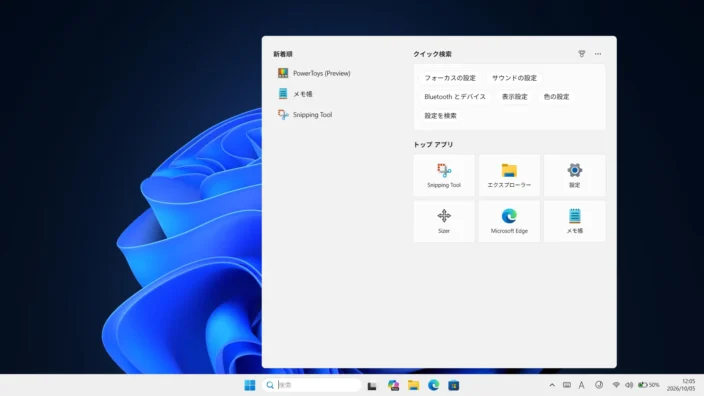
Task: Open the clock showing 12:05
Action: [x=681, y=385]
